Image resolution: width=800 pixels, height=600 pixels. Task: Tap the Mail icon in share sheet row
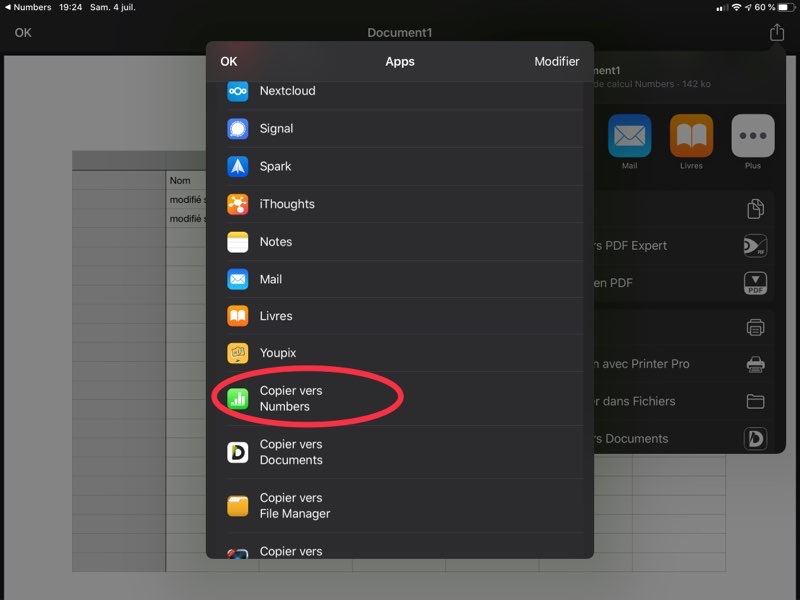[x=629, y=137]
